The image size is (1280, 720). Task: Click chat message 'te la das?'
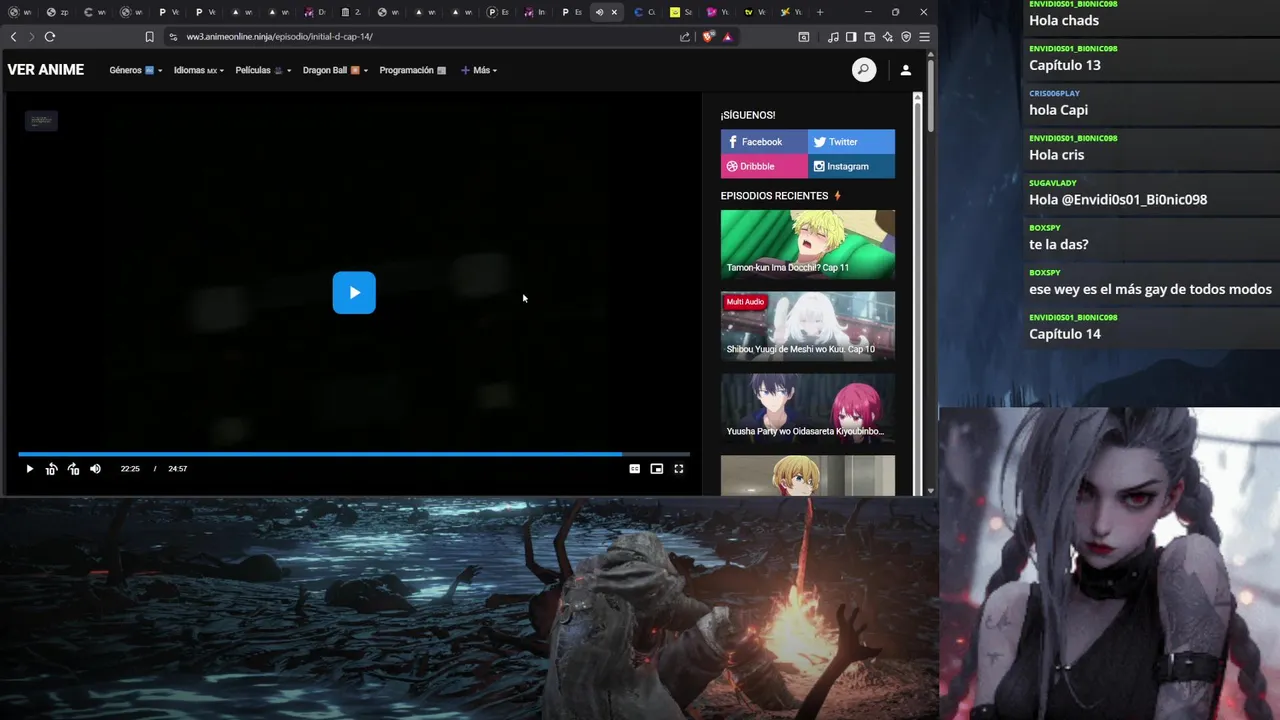(1059, 244)
